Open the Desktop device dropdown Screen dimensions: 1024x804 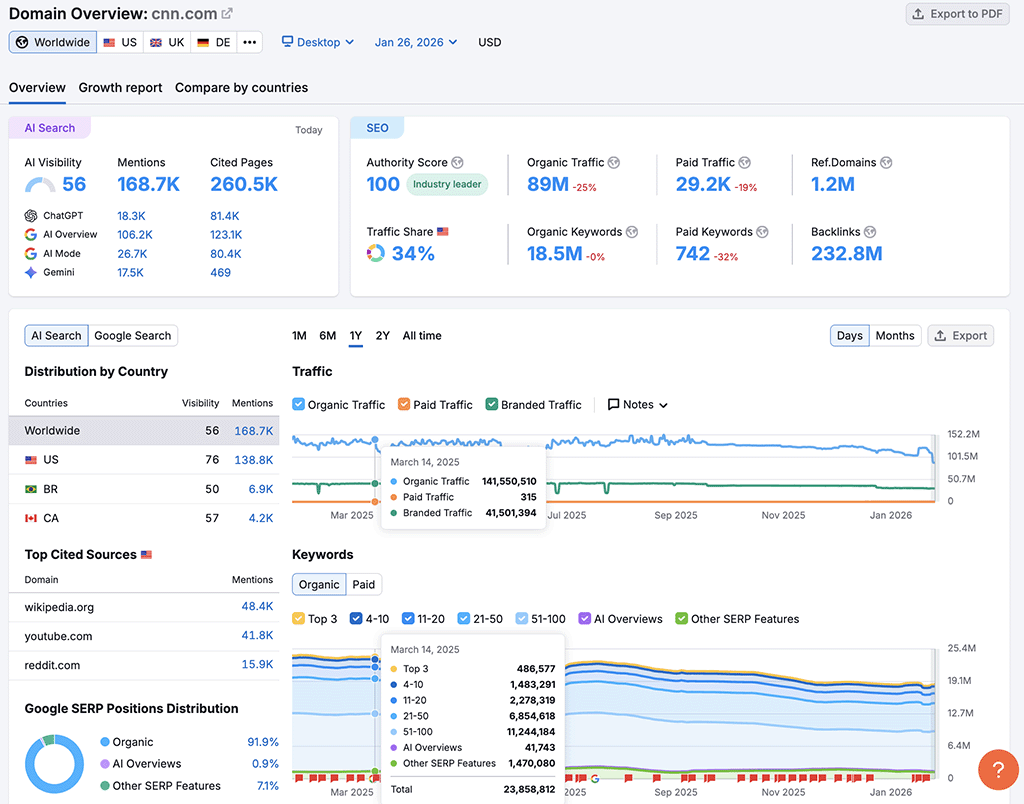point(316,42)
